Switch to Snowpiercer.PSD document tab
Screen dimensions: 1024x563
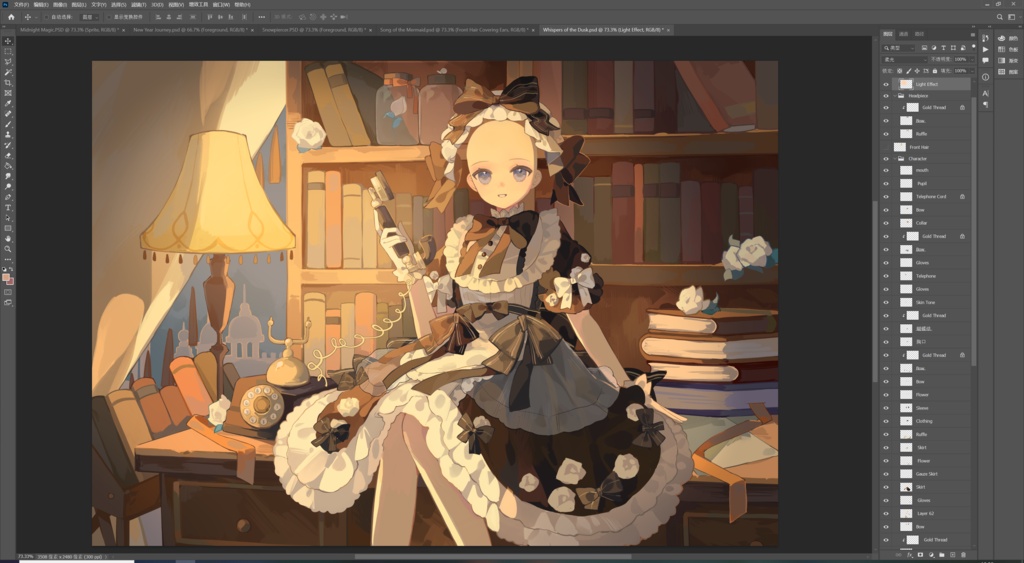tap(313, 30)
